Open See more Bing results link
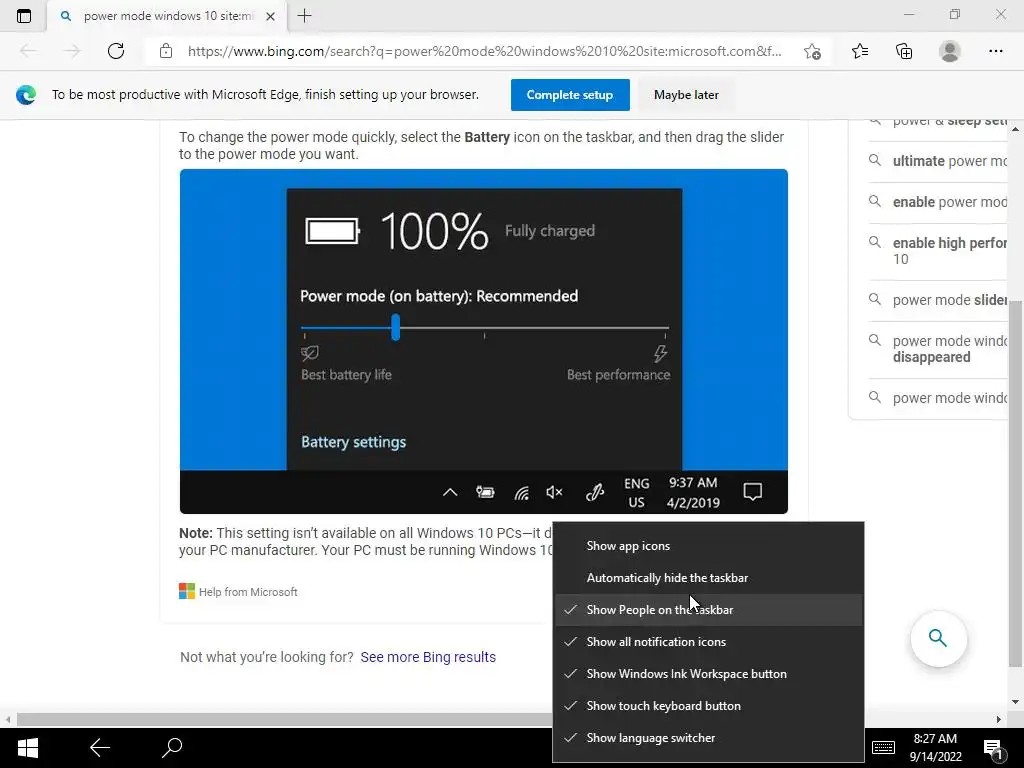1024x768 pixels. point(428,657)
